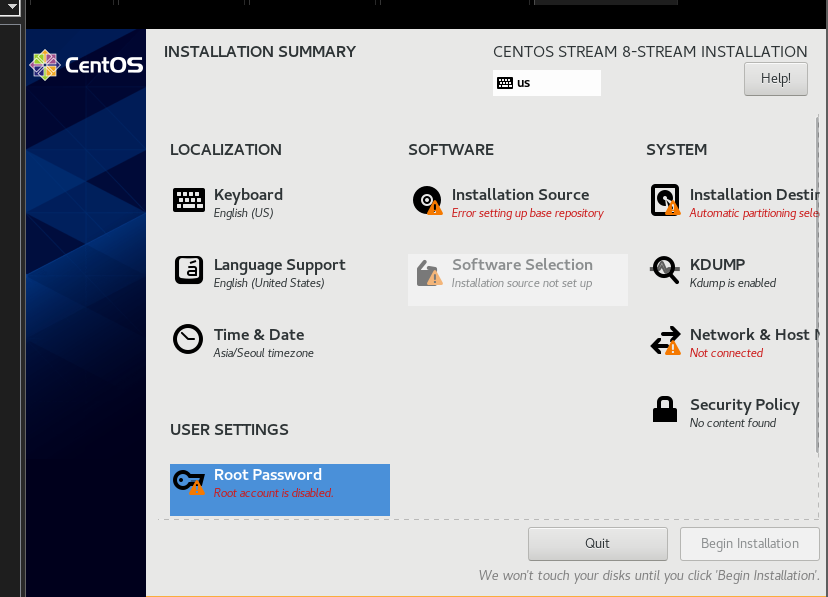828x597 pixels.
Task: Click the Help! button
Action: (x=776, y=79)
